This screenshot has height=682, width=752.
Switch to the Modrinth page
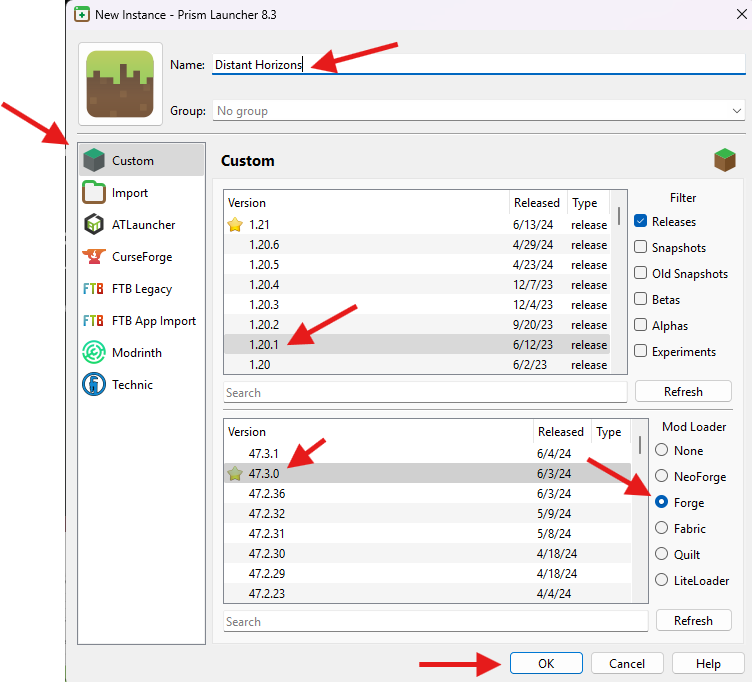coord(141,353)
